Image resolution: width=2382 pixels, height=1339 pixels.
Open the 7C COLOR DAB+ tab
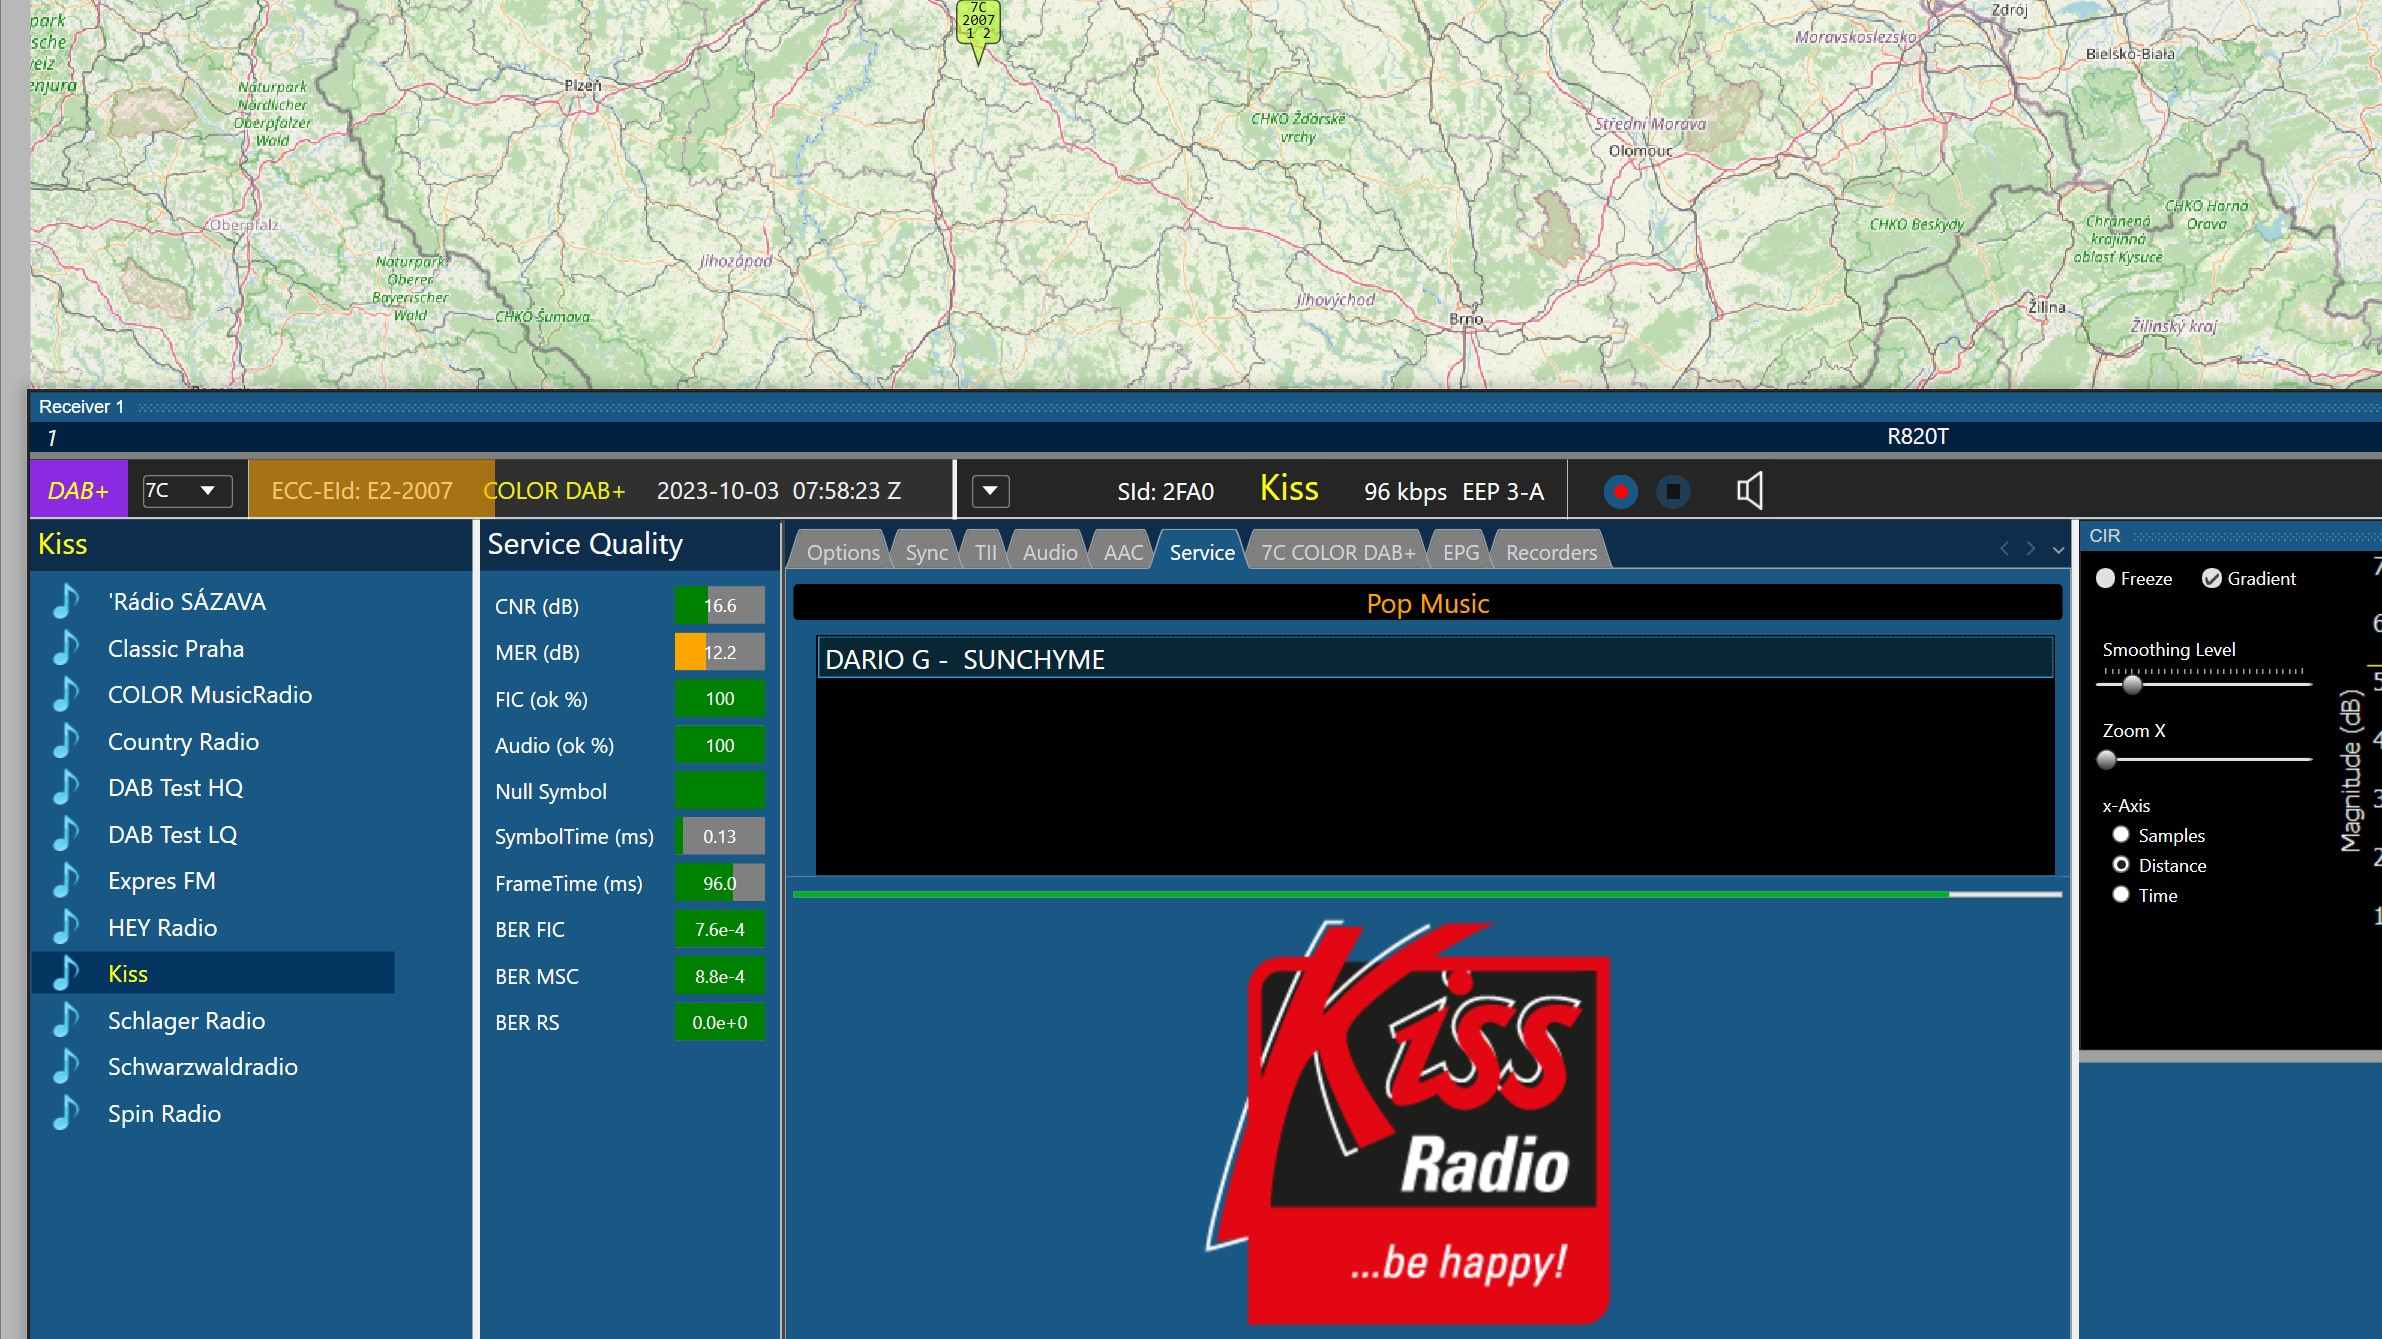point(1338,552)
